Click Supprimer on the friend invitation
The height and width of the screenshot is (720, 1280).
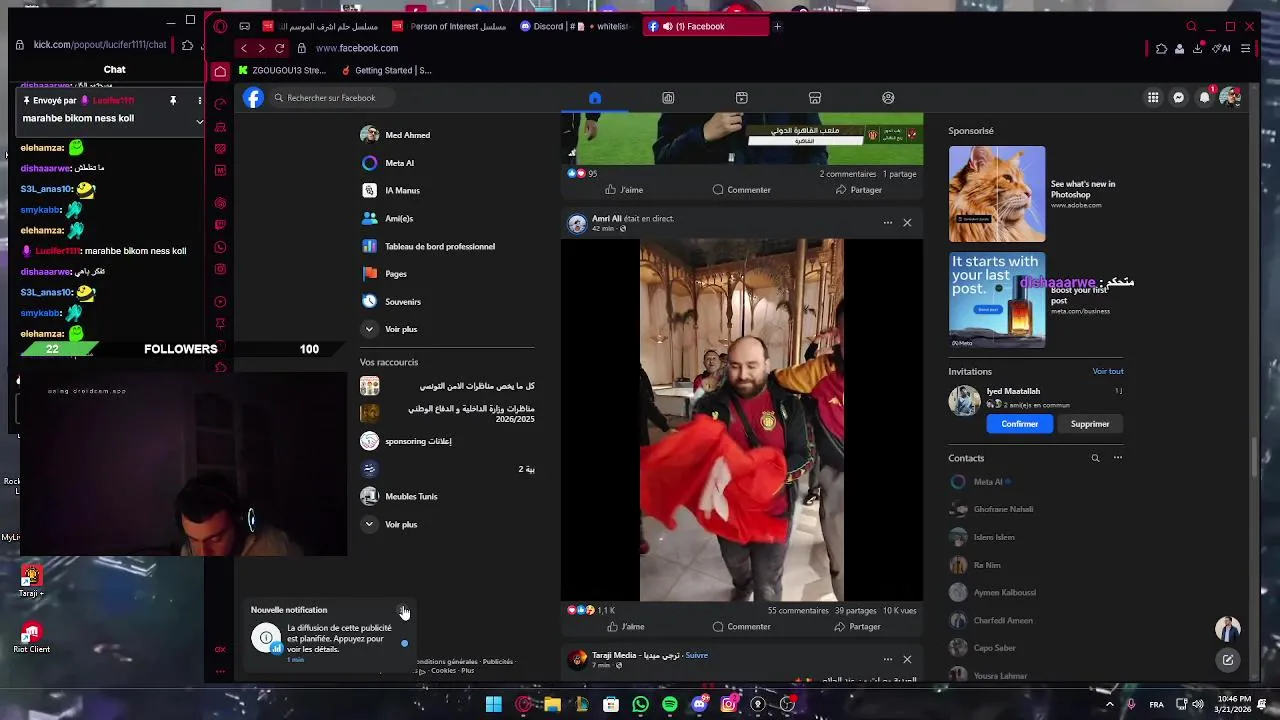(x=1090, y=424)
